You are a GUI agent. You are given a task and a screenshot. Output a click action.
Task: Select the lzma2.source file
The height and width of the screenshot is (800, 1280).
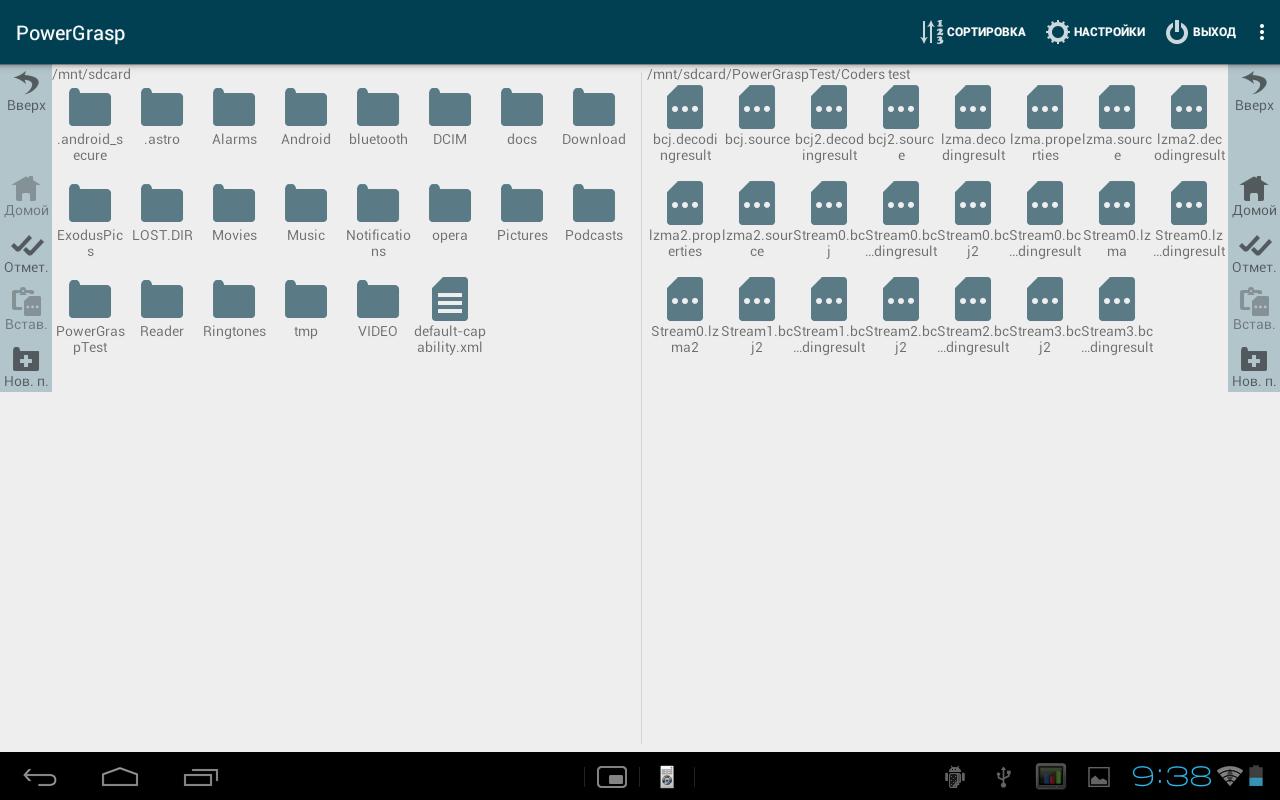point(757,220)
